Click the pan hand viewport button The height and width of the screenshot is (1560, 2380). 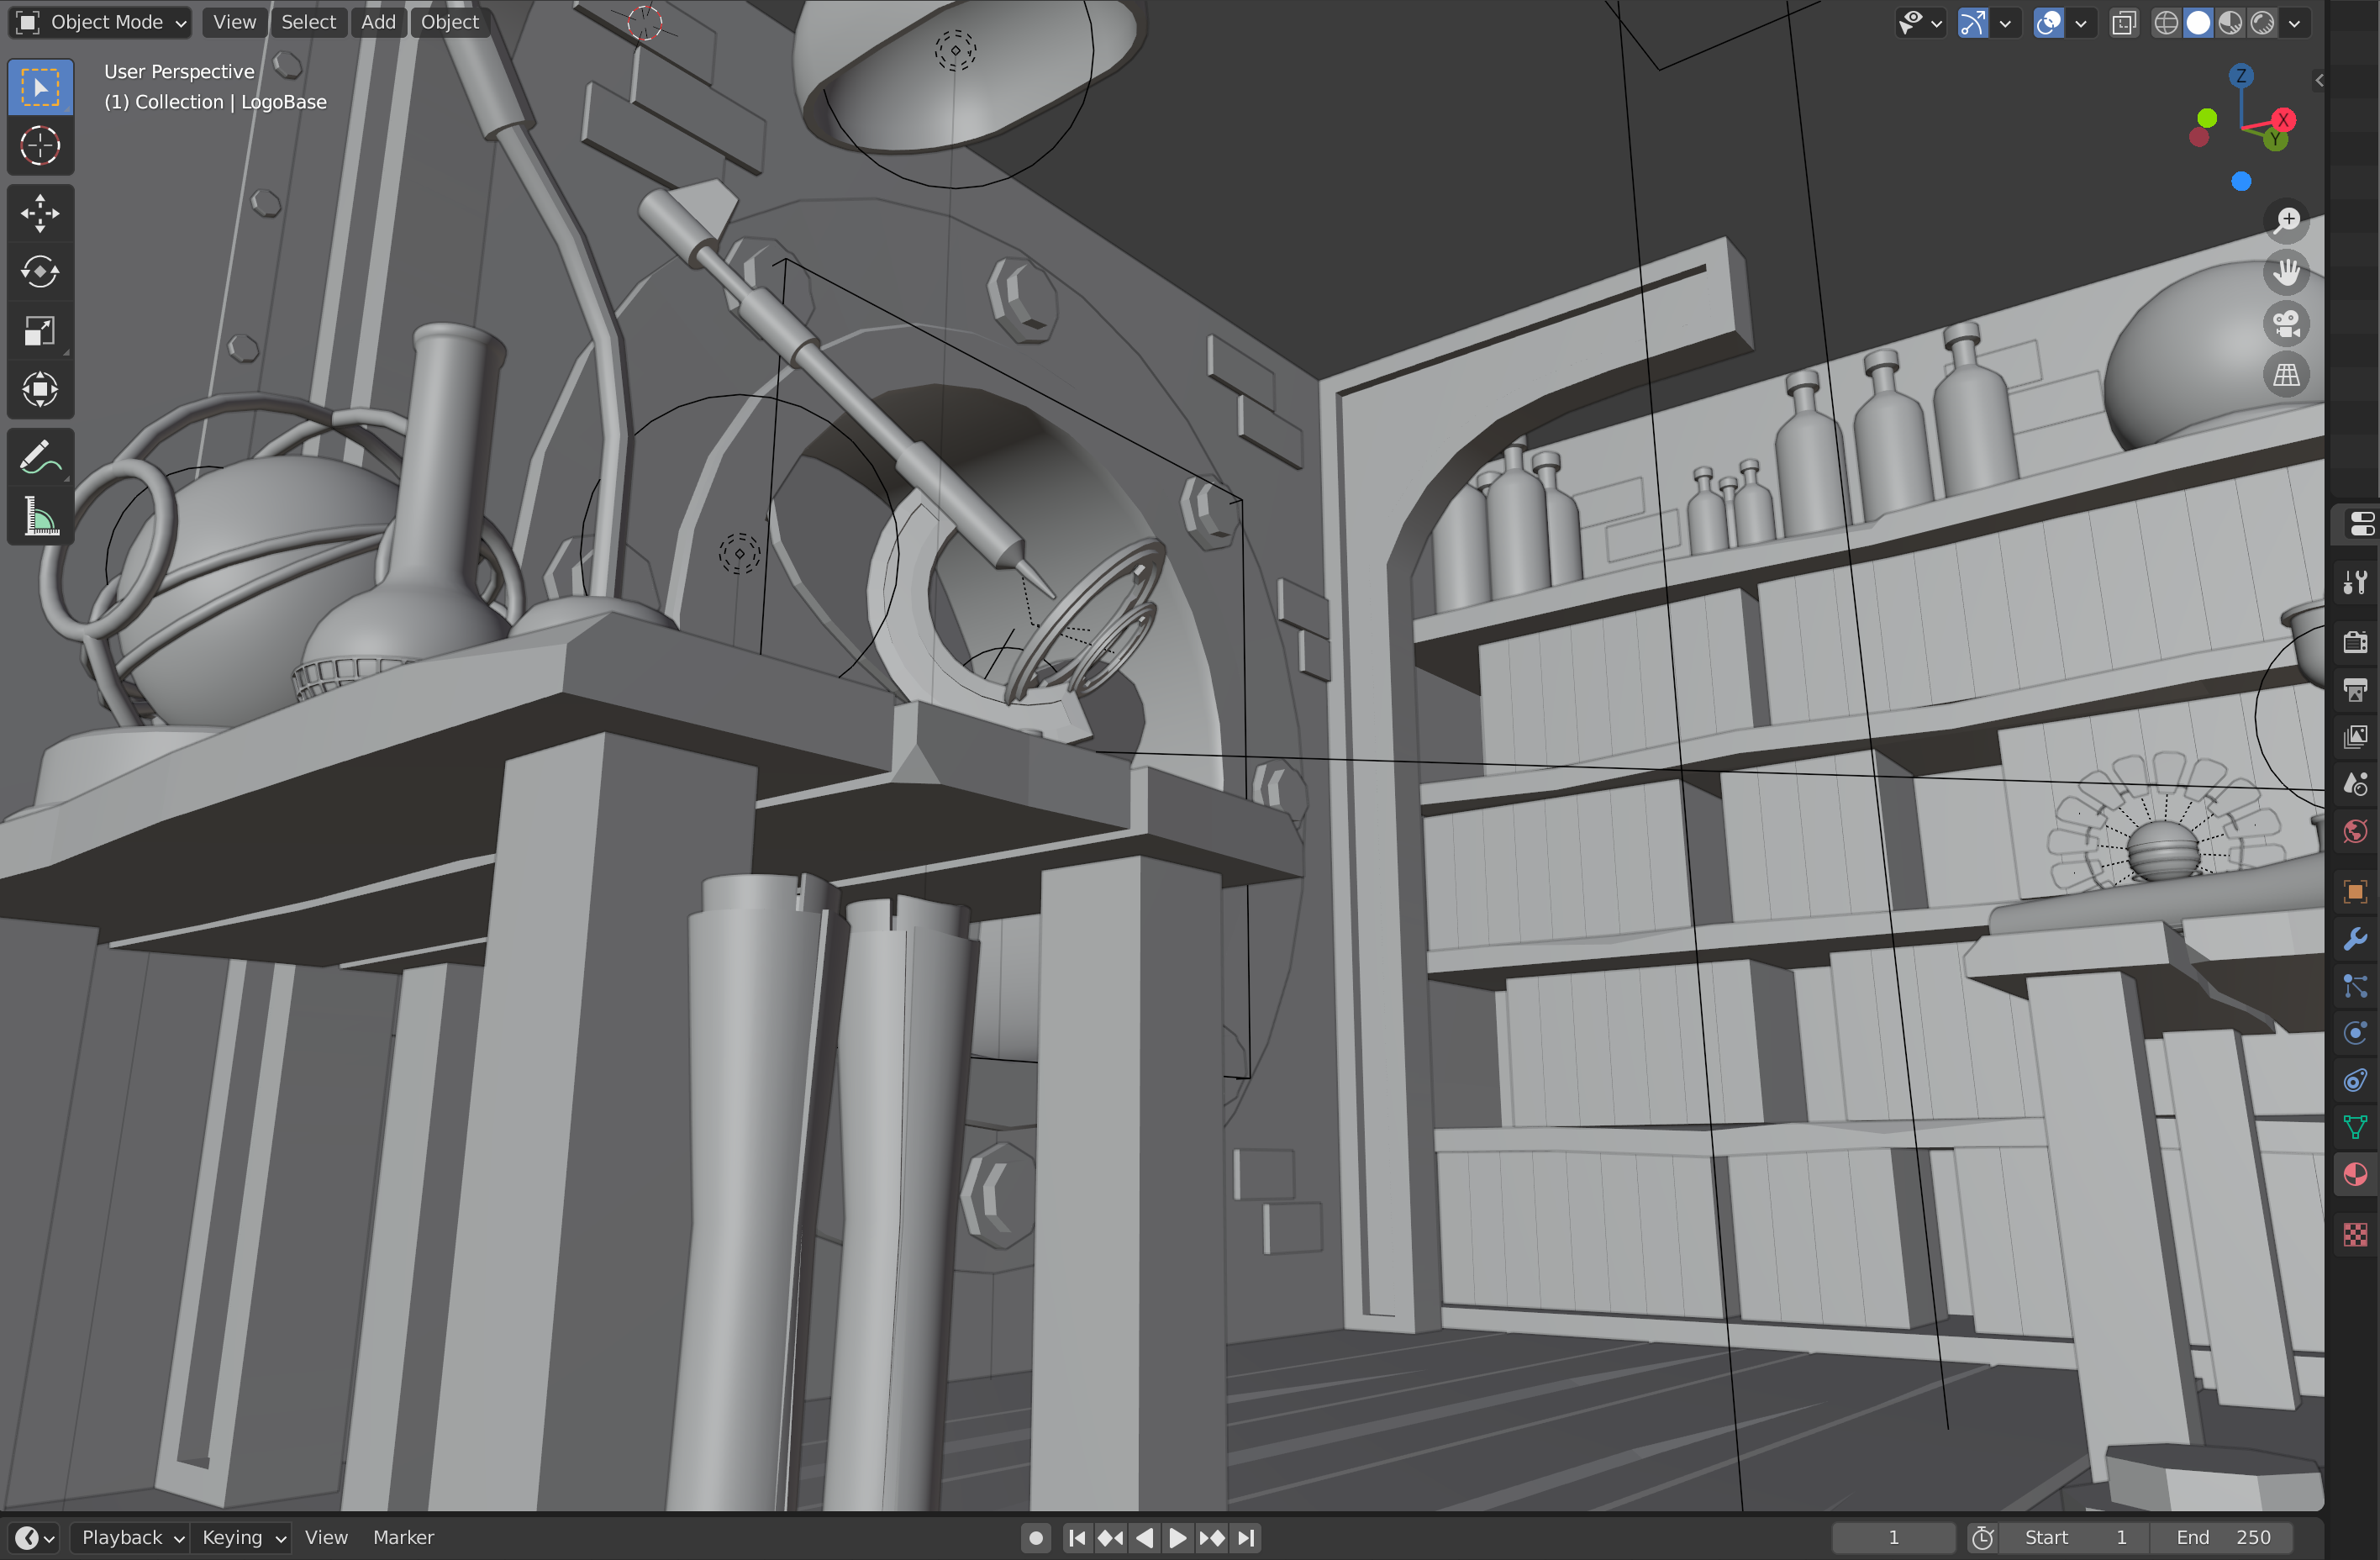click(2286, 272)
